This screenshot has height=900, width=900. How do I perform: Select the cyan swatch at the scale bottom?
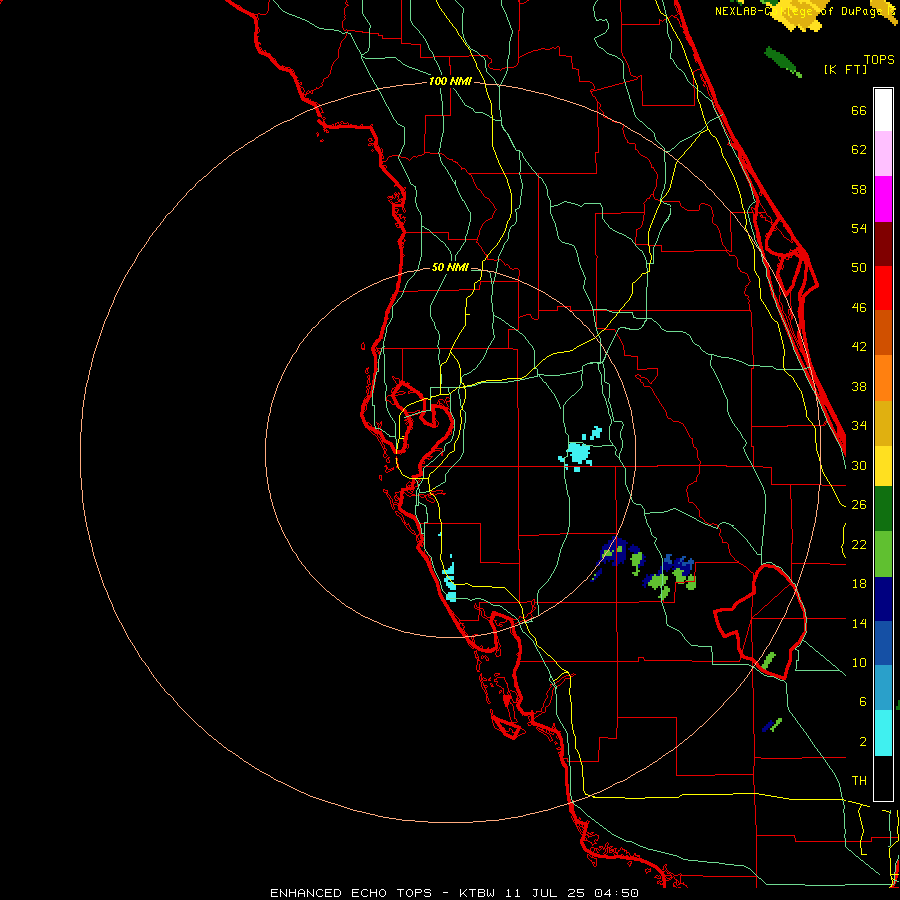pyautogui.click(x=883, y=733)
